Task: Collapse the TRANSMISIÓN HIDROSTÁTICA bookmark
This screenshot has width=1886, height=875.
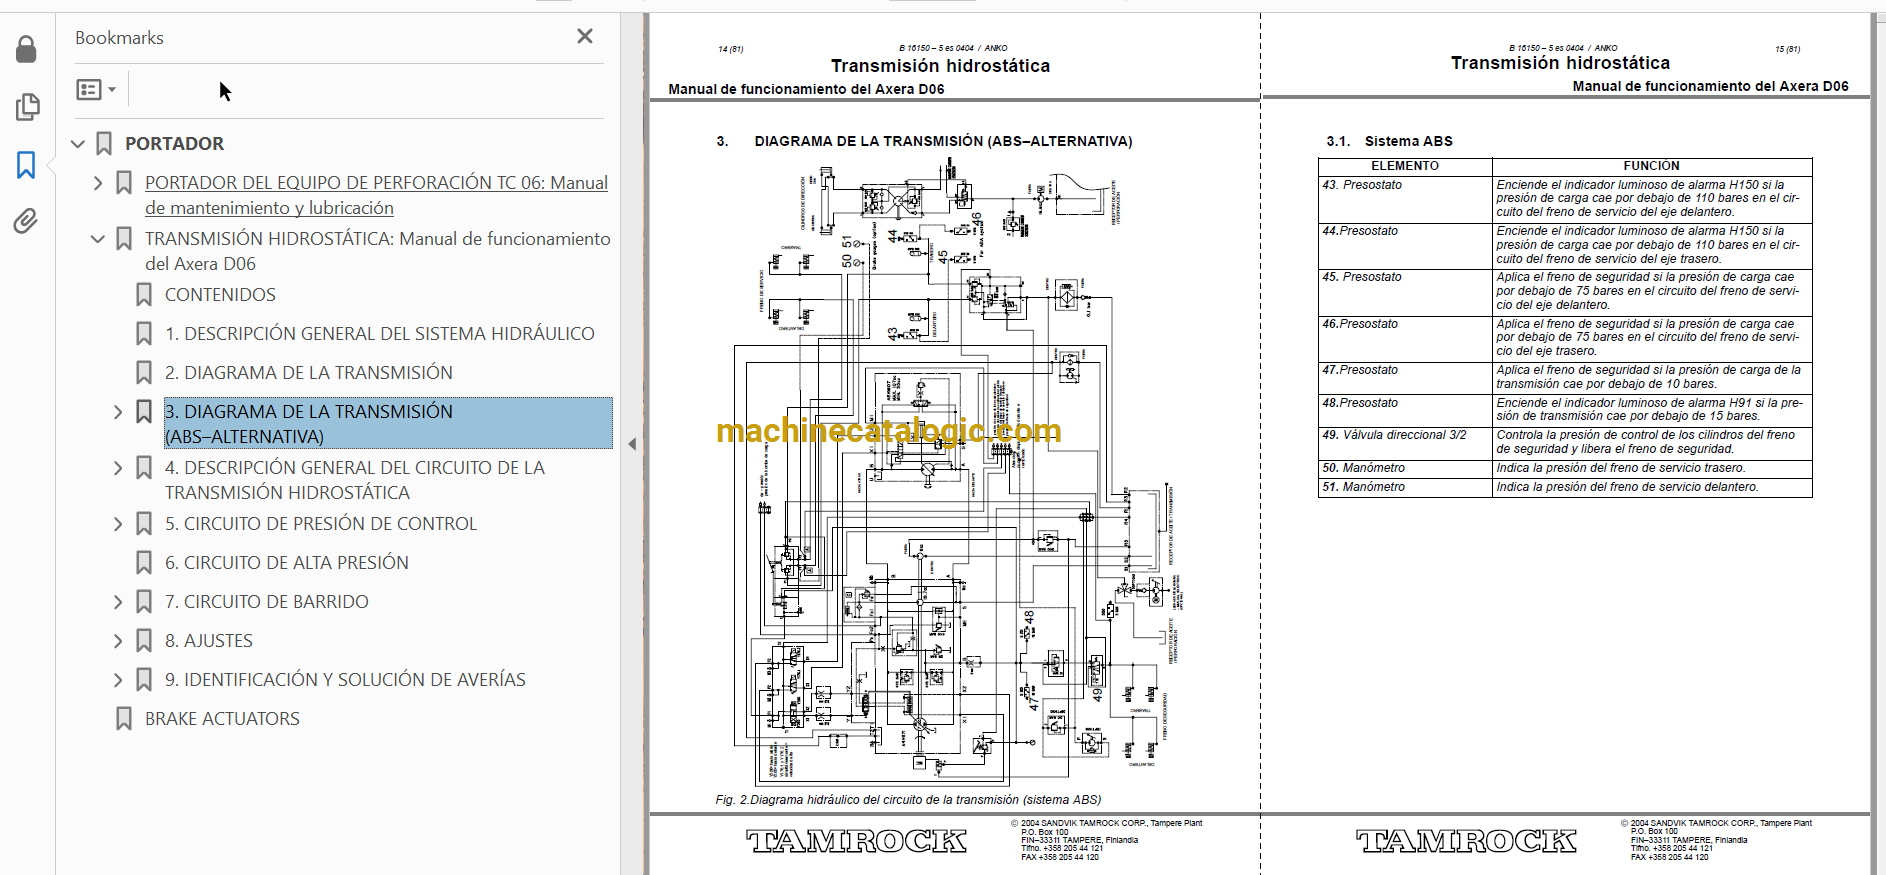Action: click(x=98, y=239)
